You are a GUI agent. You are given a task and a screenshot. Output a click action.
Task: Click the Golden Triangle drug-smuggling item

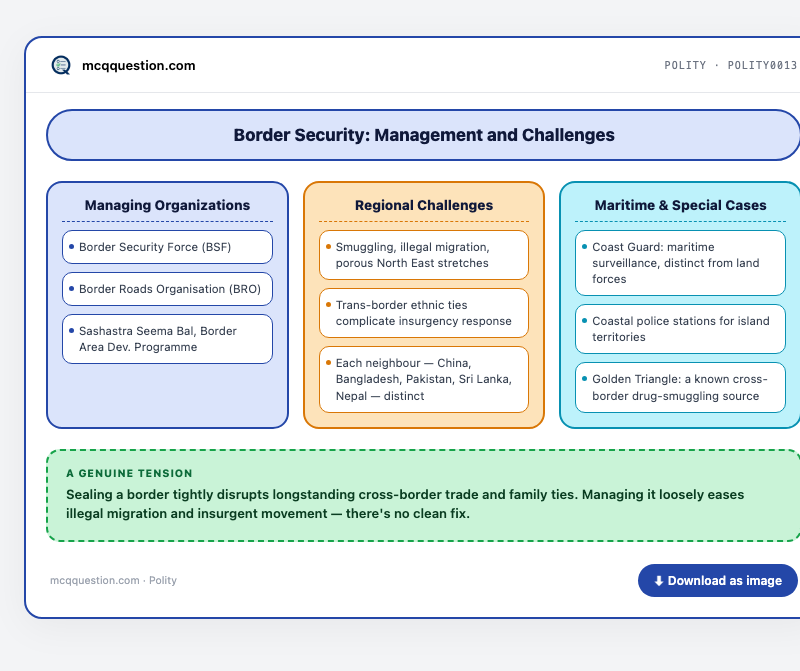(x=681, y=387)
